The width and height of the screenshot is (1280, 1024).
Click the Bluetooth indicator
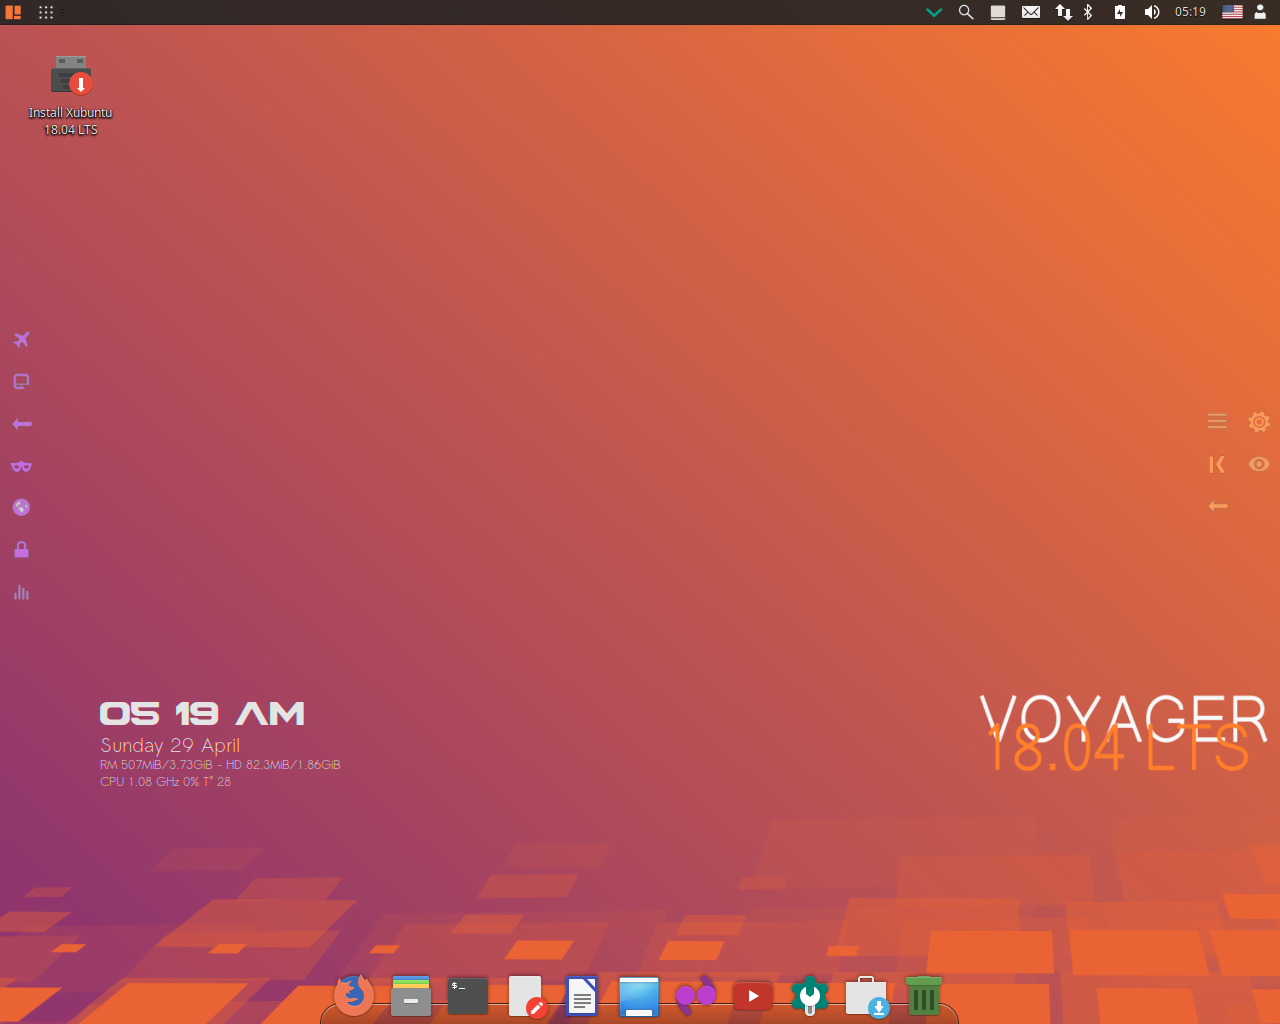click(x=1088, y=12)
